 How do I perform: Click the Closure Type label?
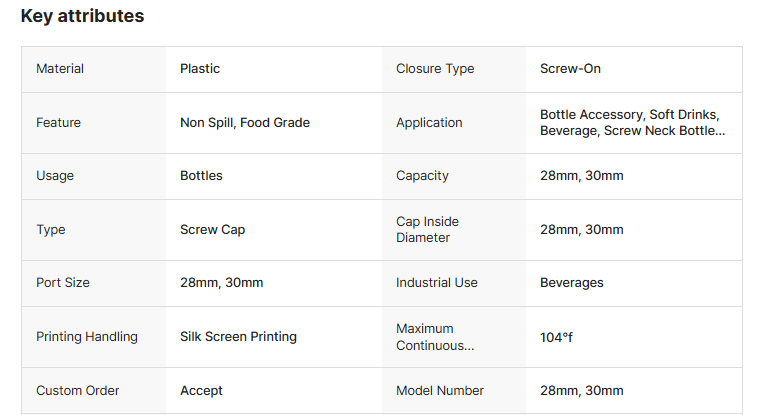coord(435,69)
